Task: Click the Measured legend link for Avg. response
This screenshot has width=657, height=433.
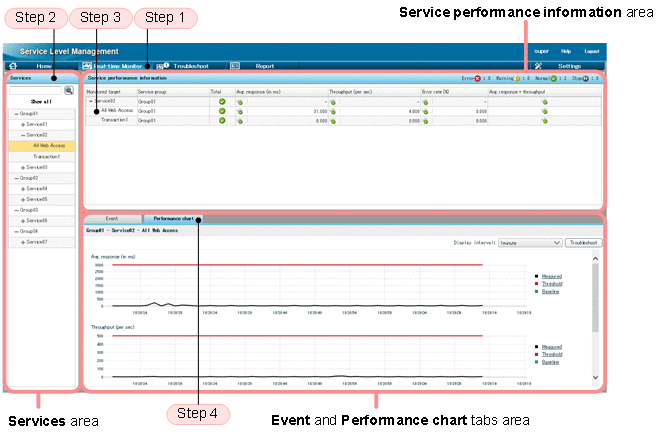Action: point(553,276)
